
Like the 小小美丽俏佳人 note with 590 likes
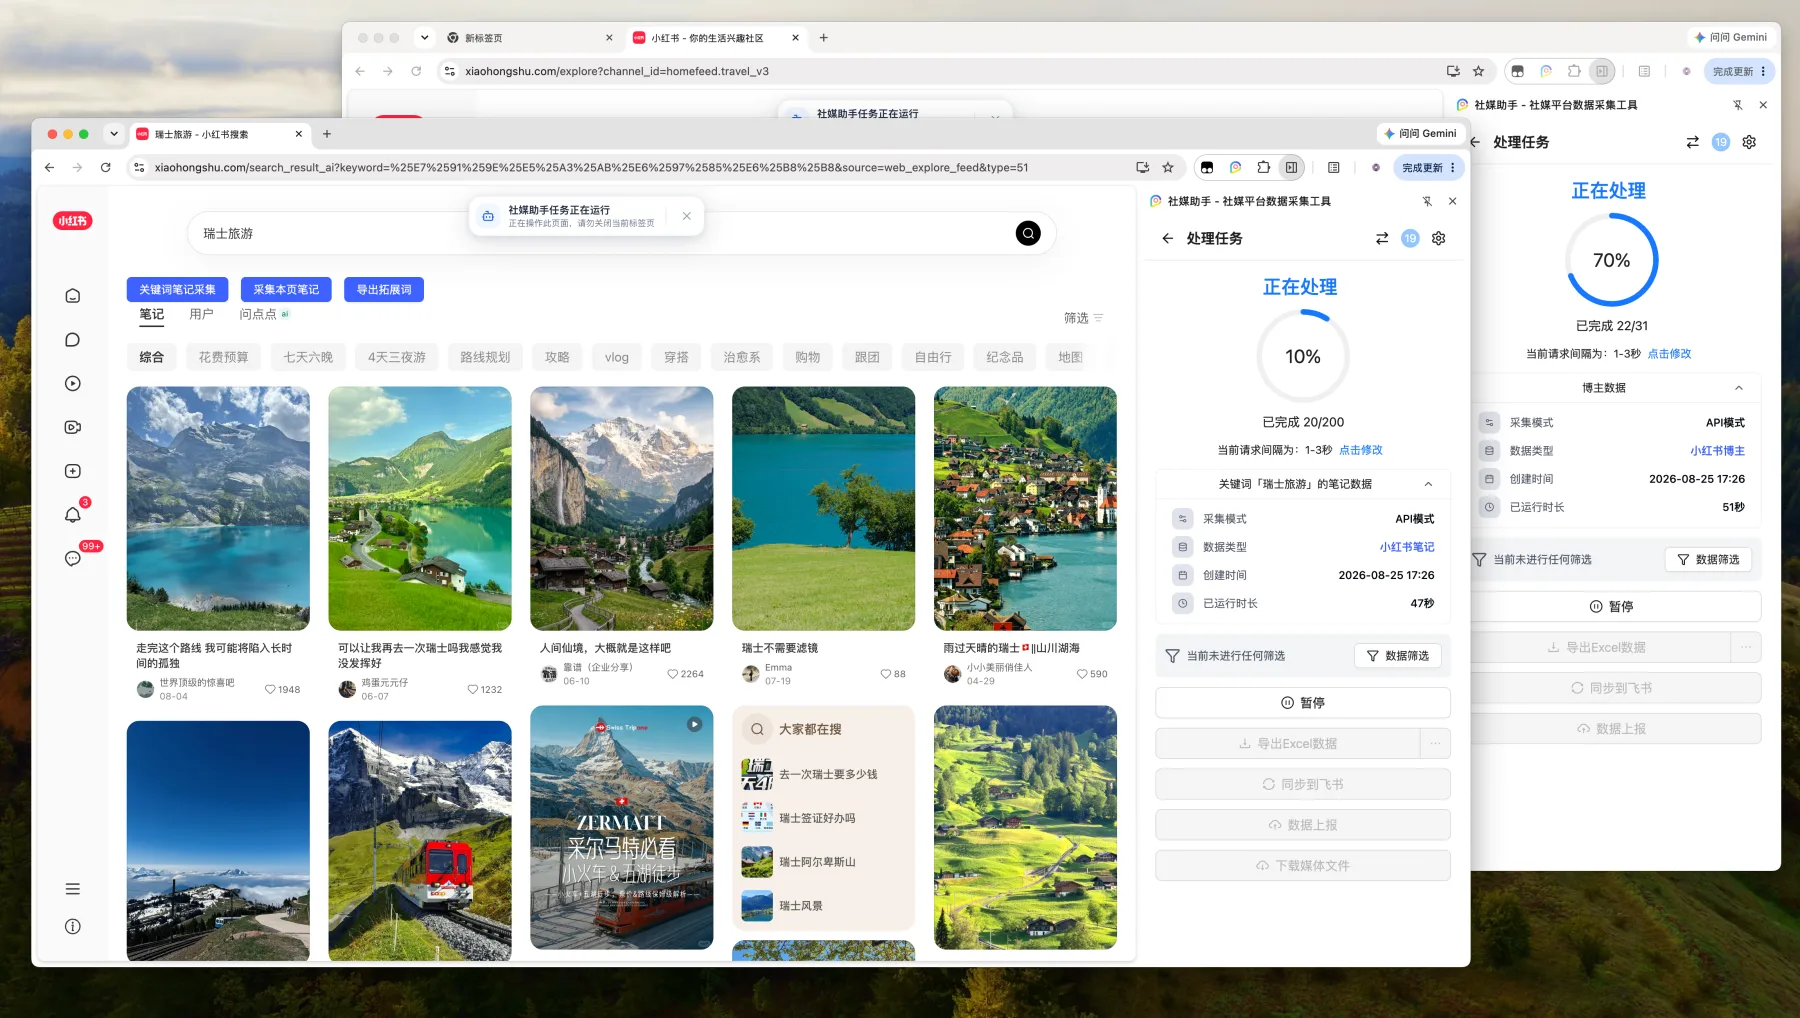1082,674
